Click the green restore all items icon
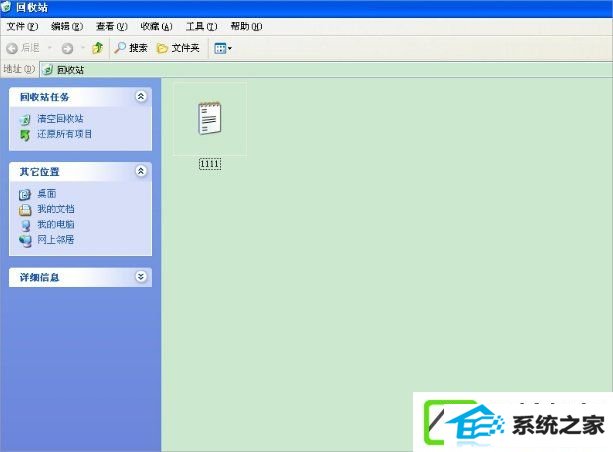This screenshot has width=613, height=452. coord(25,135)
